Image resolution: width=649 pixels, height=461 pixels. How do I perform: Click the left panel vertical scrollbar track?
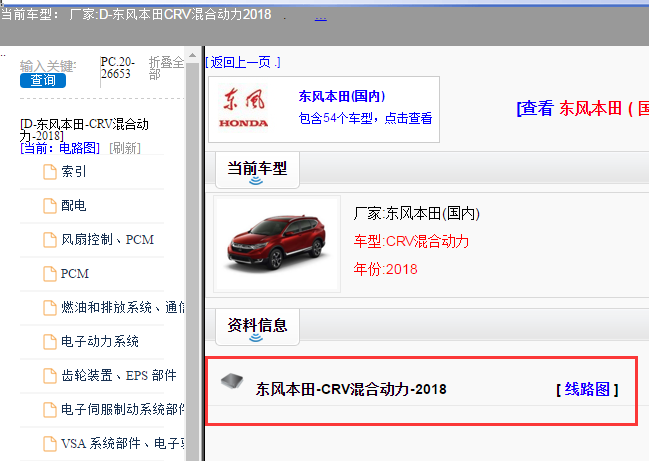pyautogui.click(x=192, y=261)
